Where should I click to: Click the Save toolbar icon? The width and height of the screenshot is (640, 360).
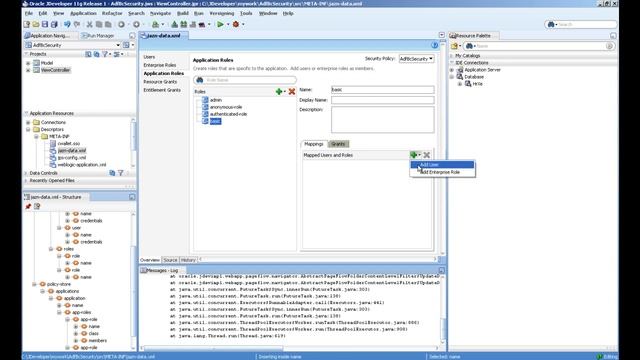click(x=45, y=24)
